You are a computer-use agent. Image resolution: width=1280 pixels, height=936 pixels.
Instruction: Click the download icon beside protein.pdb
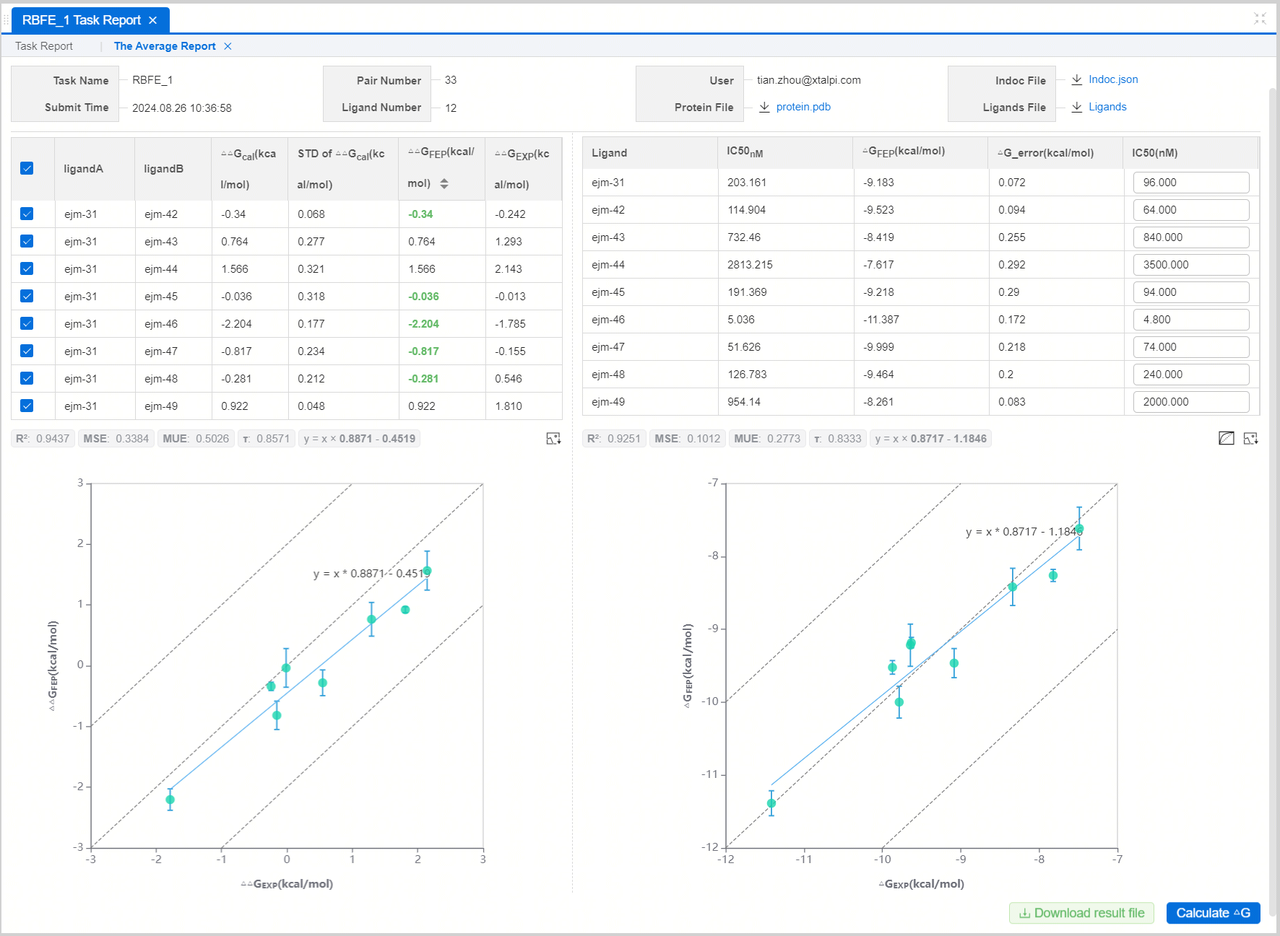[x=764, y=107]
